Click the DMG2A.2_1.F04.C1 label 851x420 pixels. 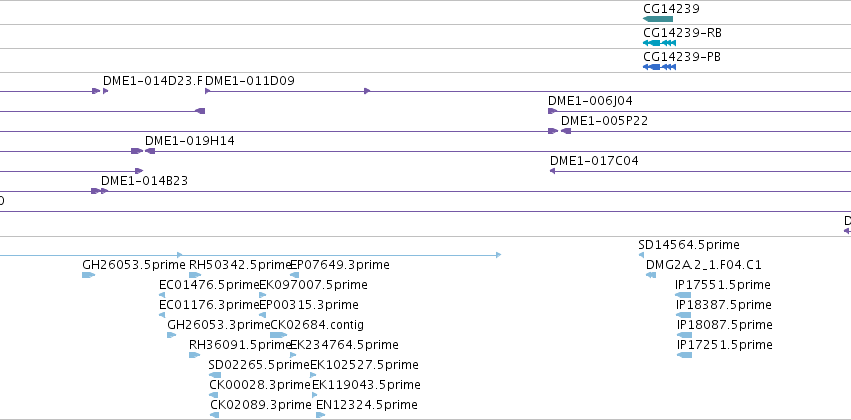click(704, 265)
